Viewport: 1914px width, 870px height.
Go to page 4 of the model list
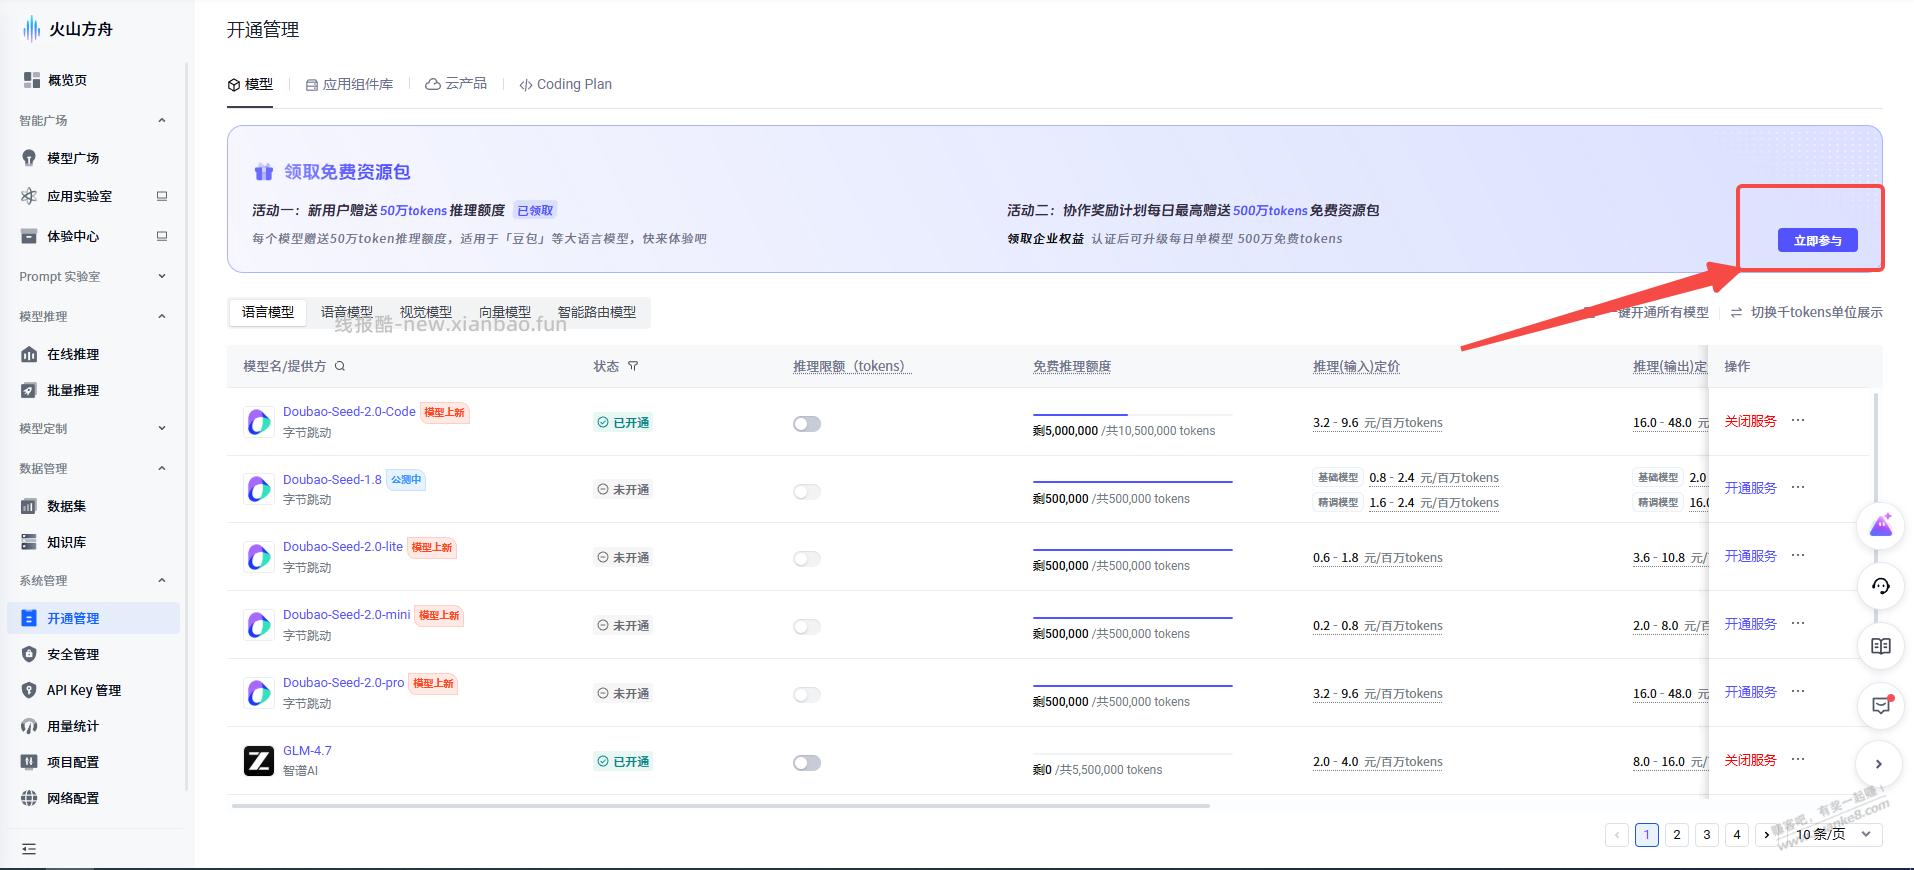1737,834
